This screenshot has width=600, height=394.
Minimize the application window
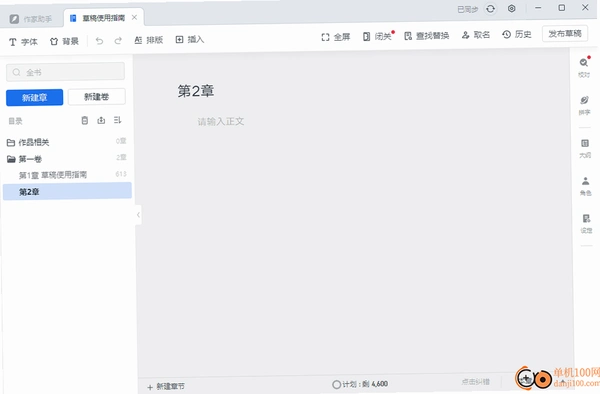538,8
